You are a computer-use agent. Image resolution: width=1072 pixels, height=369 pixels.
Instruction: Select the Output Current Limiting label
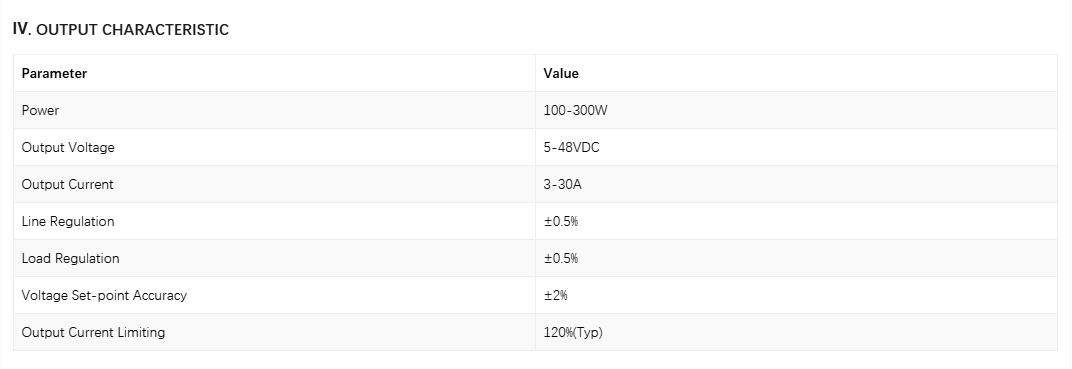pos(93,332)
